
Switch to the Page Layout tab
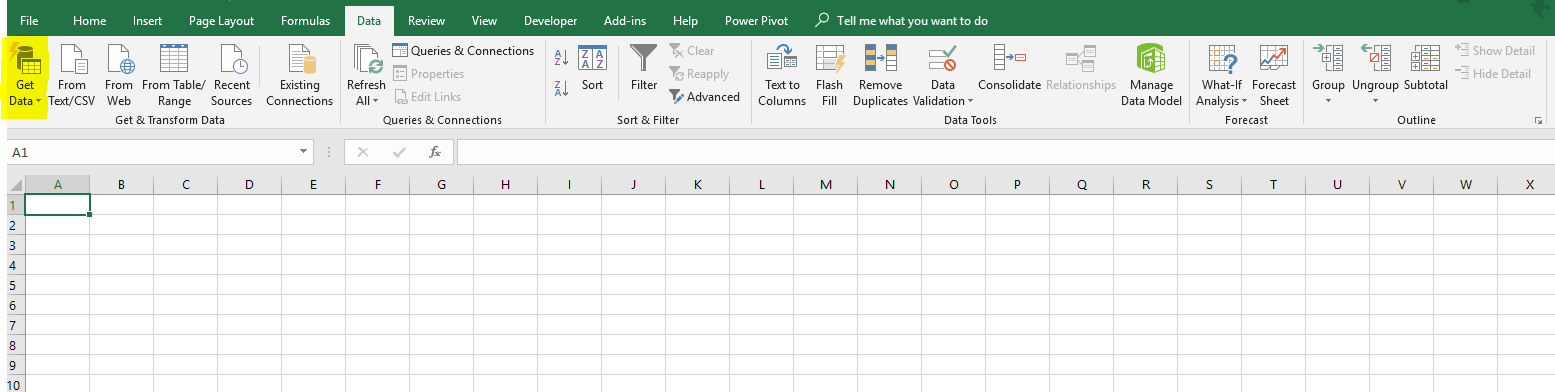[x=221, y=20]
